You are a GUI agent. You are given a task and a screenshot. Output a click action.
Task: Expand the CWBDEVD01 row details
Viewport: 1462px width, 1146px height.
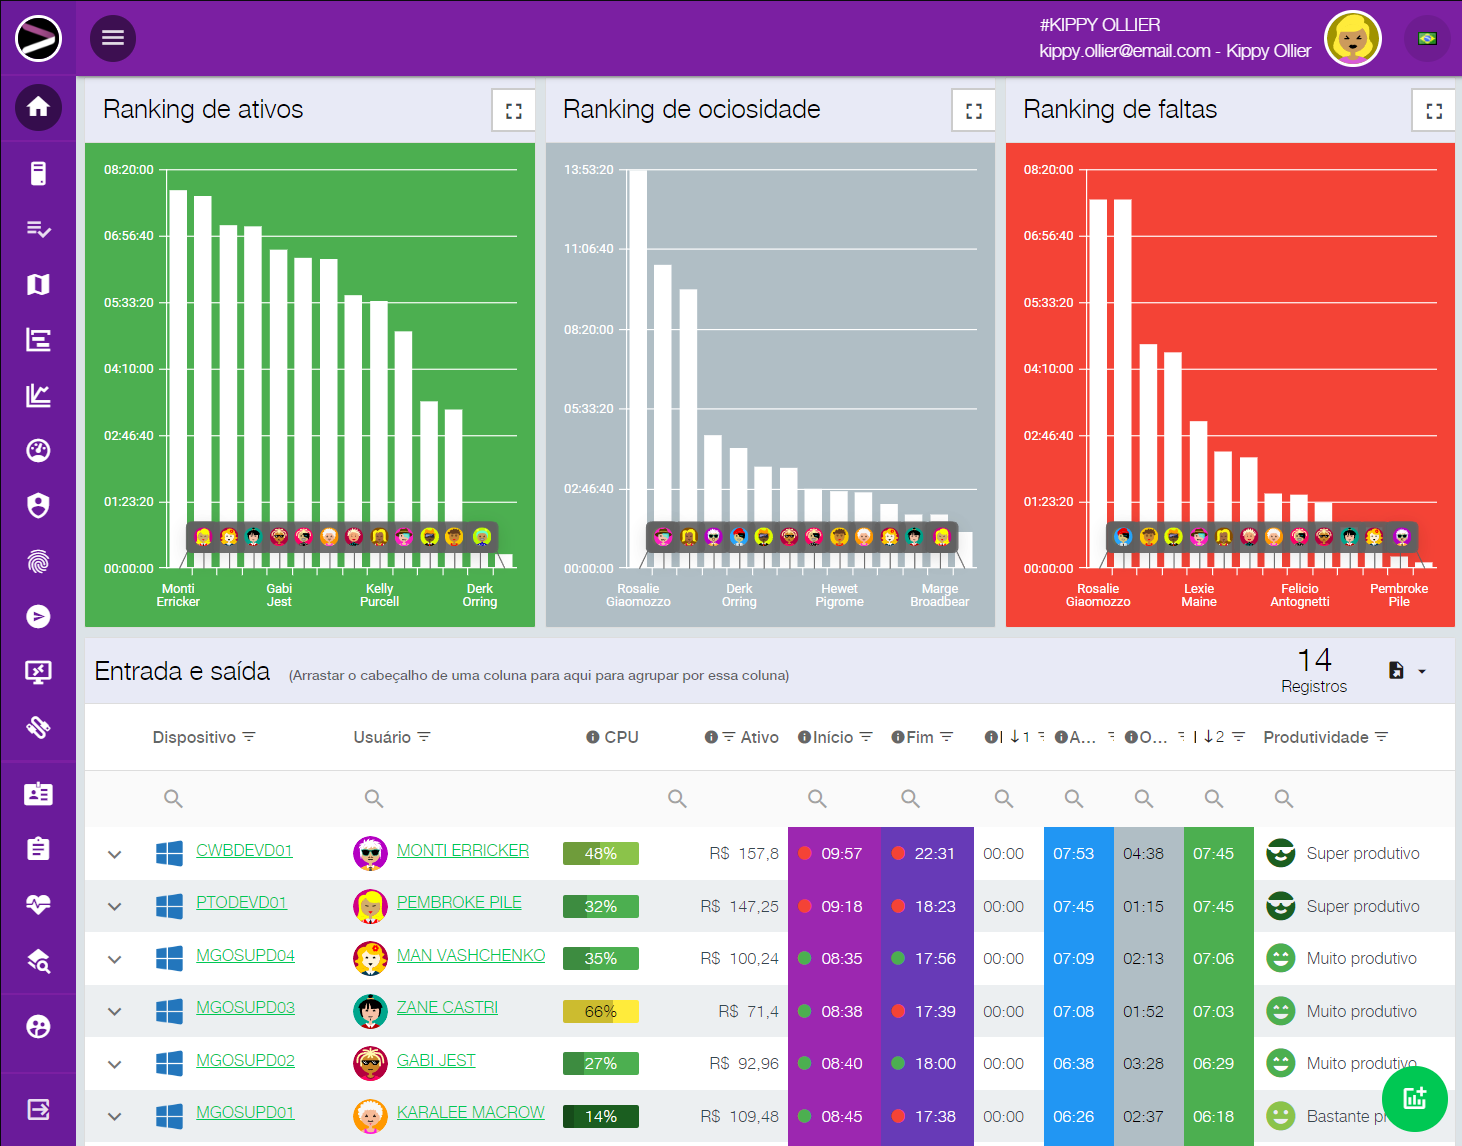[115, 854]
